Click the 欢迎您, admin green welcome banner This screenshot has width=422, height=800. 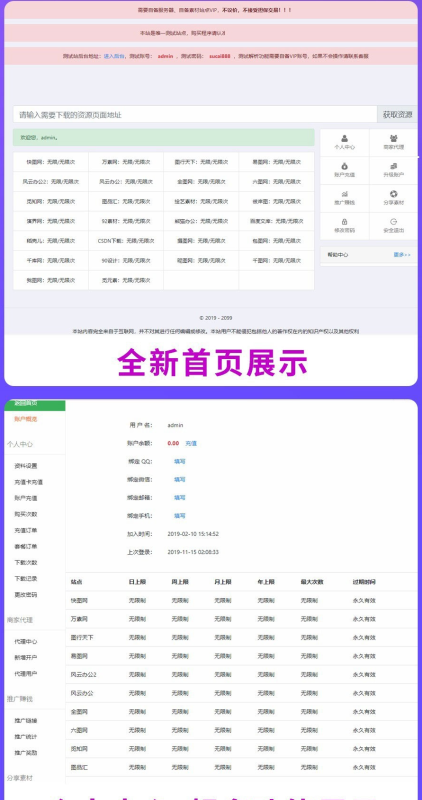[164, 138]
